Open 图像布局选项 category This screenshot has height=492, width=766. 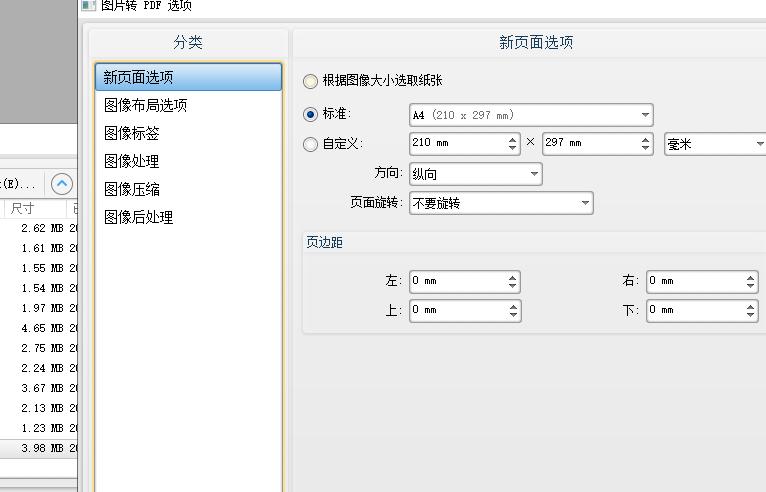pos(146,105)
